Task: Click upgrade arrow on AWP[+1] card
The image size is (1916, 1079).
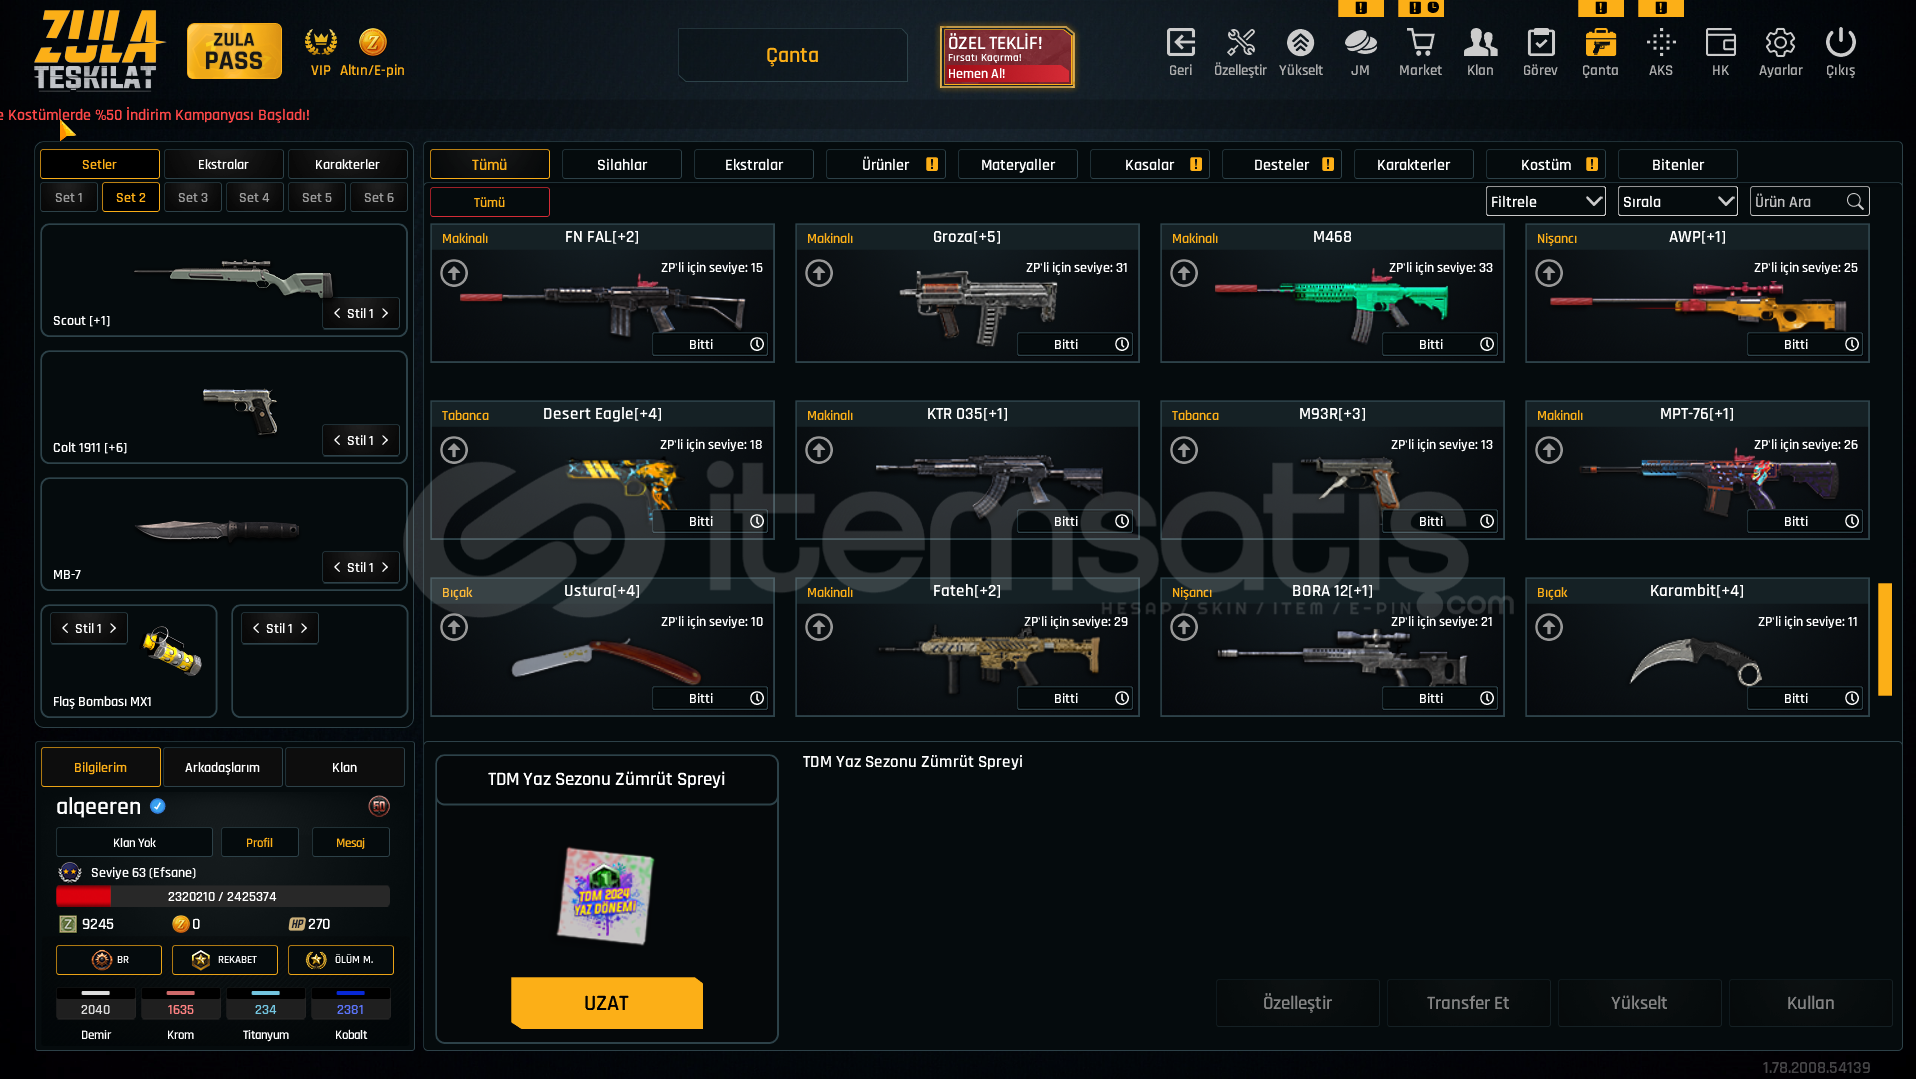Action: pos(1549,273)
